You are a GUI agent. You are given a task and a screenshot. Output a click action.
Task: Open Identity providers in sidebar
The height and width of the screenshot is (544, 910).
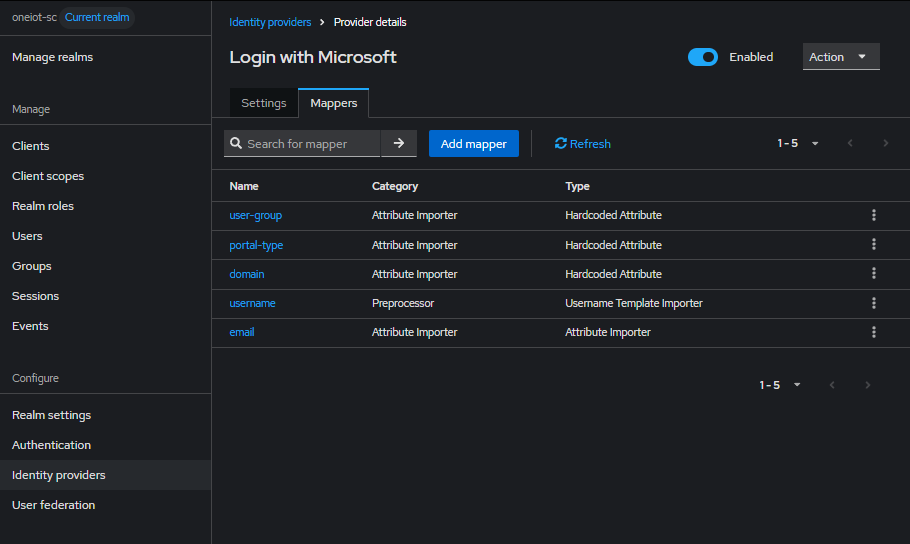click(106, 475)
